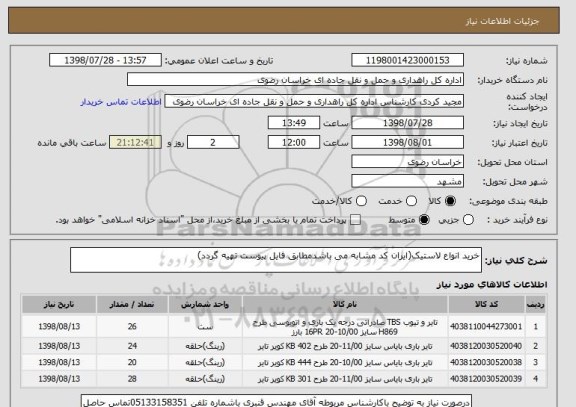The width and height of the screenshot is (576, 407).
Task: Select item code 4038110044273001
Action: click(486, 327)
